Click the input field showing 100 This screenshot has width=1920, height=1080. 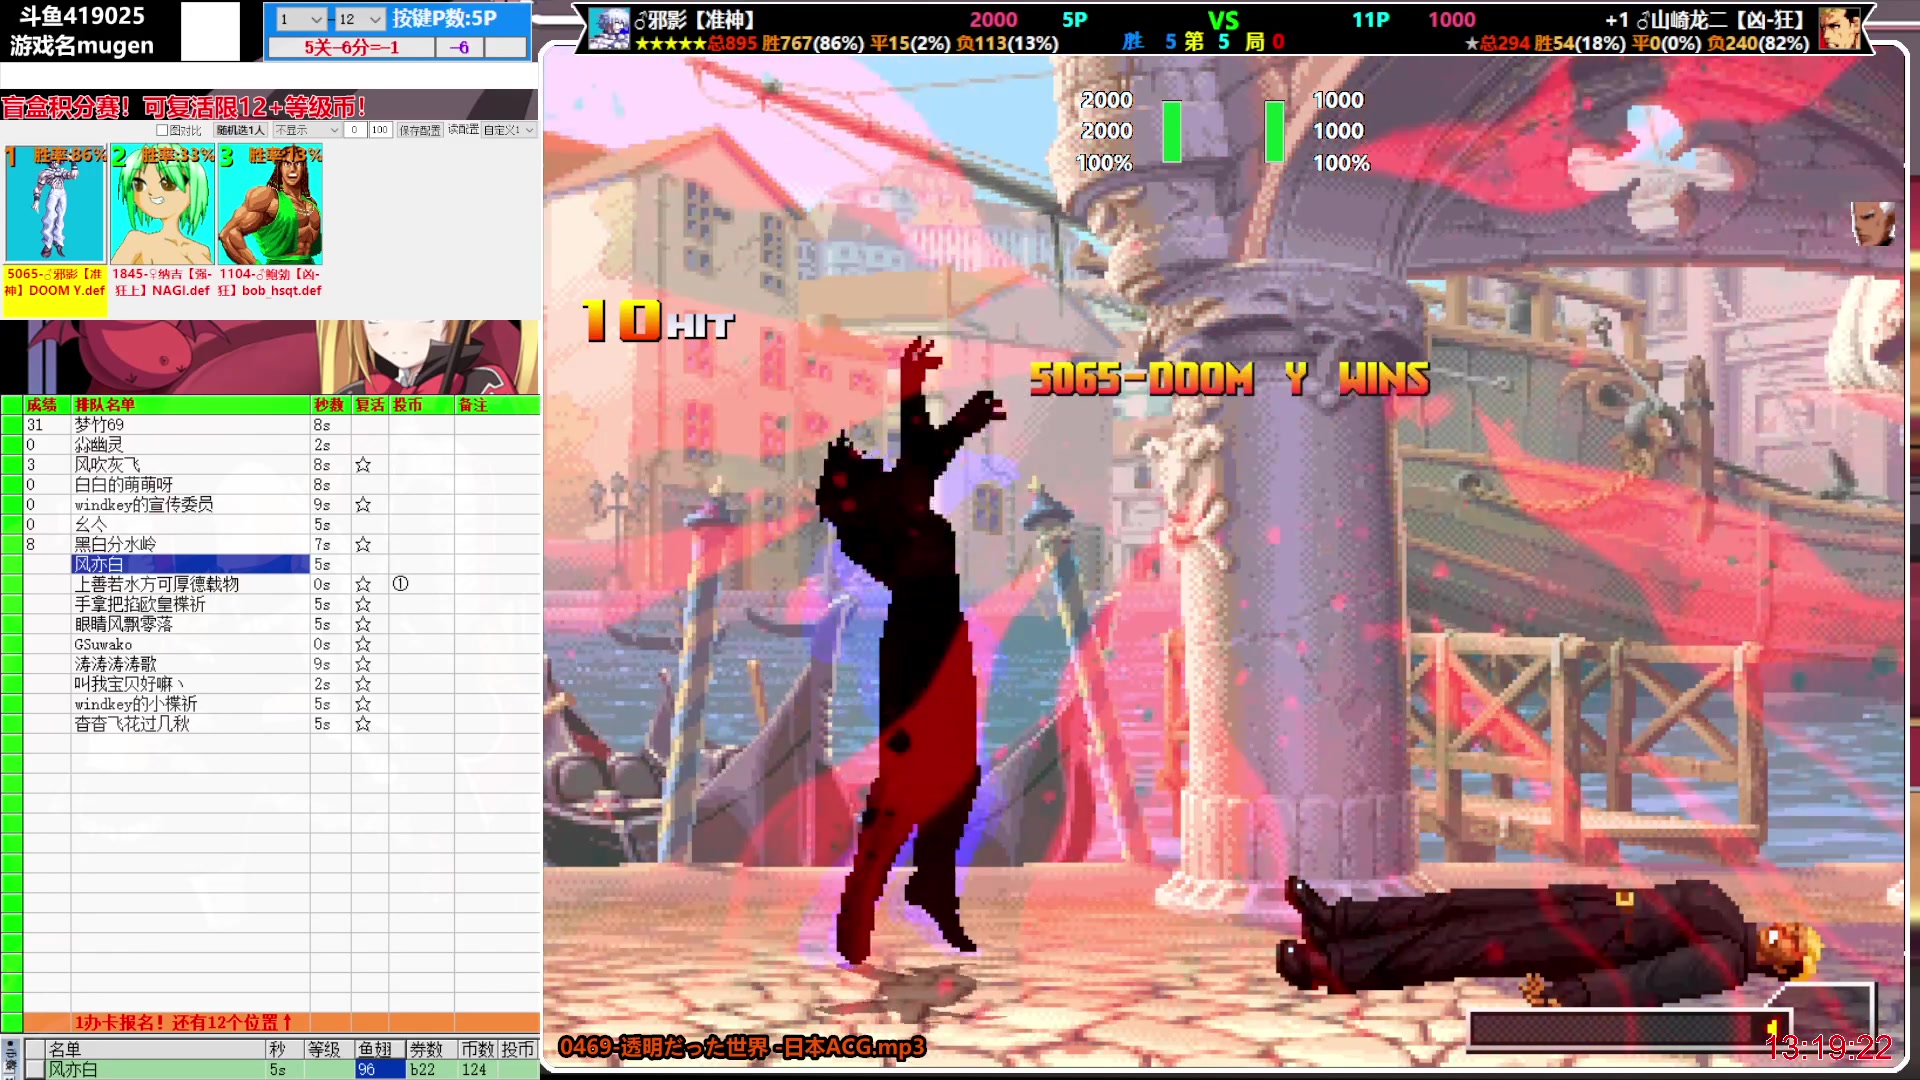point(380,130)
